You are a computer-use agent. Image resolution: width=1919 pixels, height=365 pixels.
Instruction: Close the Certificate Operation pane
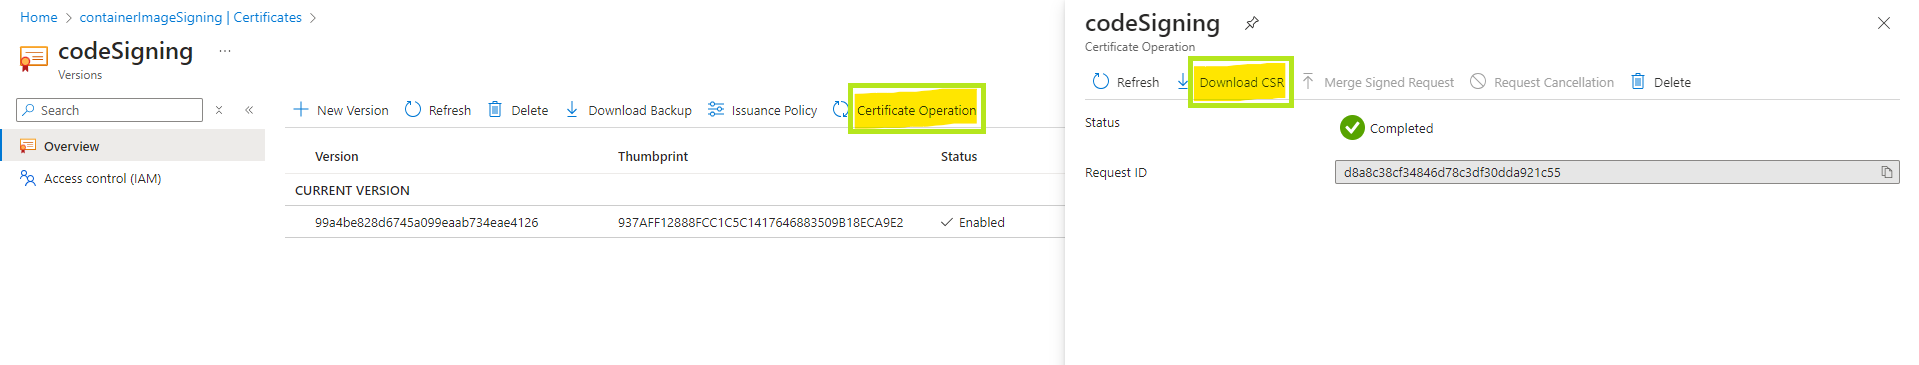click(x=1884, y=23)
